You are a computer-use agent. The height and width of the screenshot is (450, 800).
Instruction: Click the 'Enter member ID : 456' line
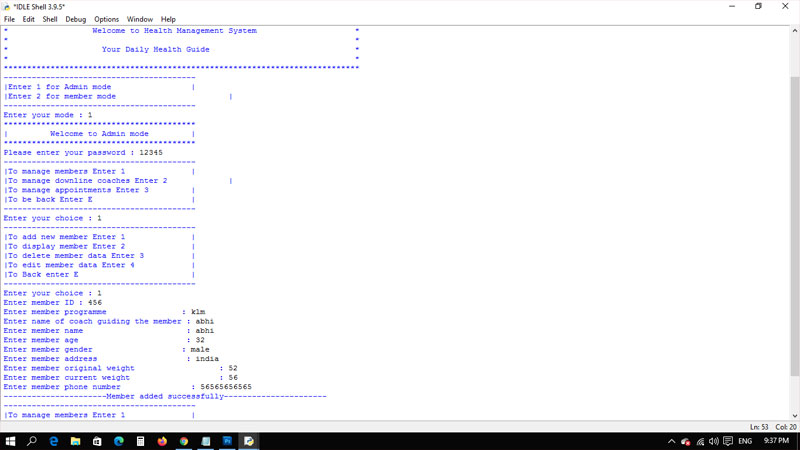53,303
